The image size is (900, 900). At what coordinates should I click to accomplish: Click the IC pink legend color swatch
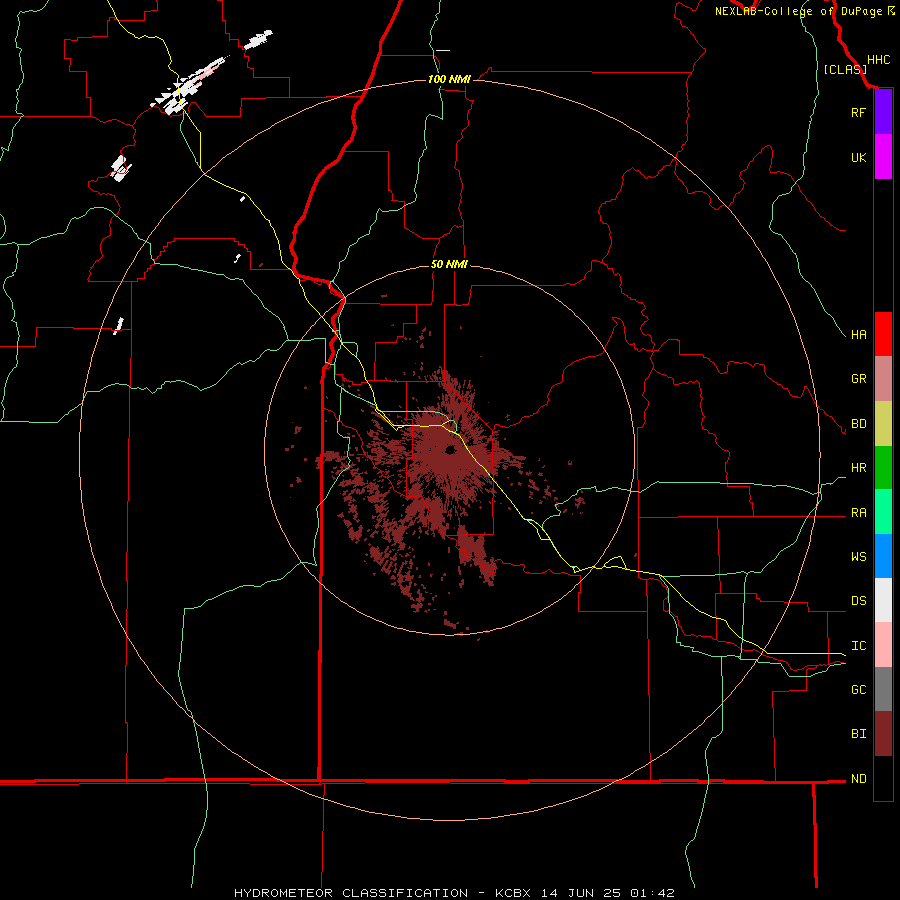pos(883,645)
